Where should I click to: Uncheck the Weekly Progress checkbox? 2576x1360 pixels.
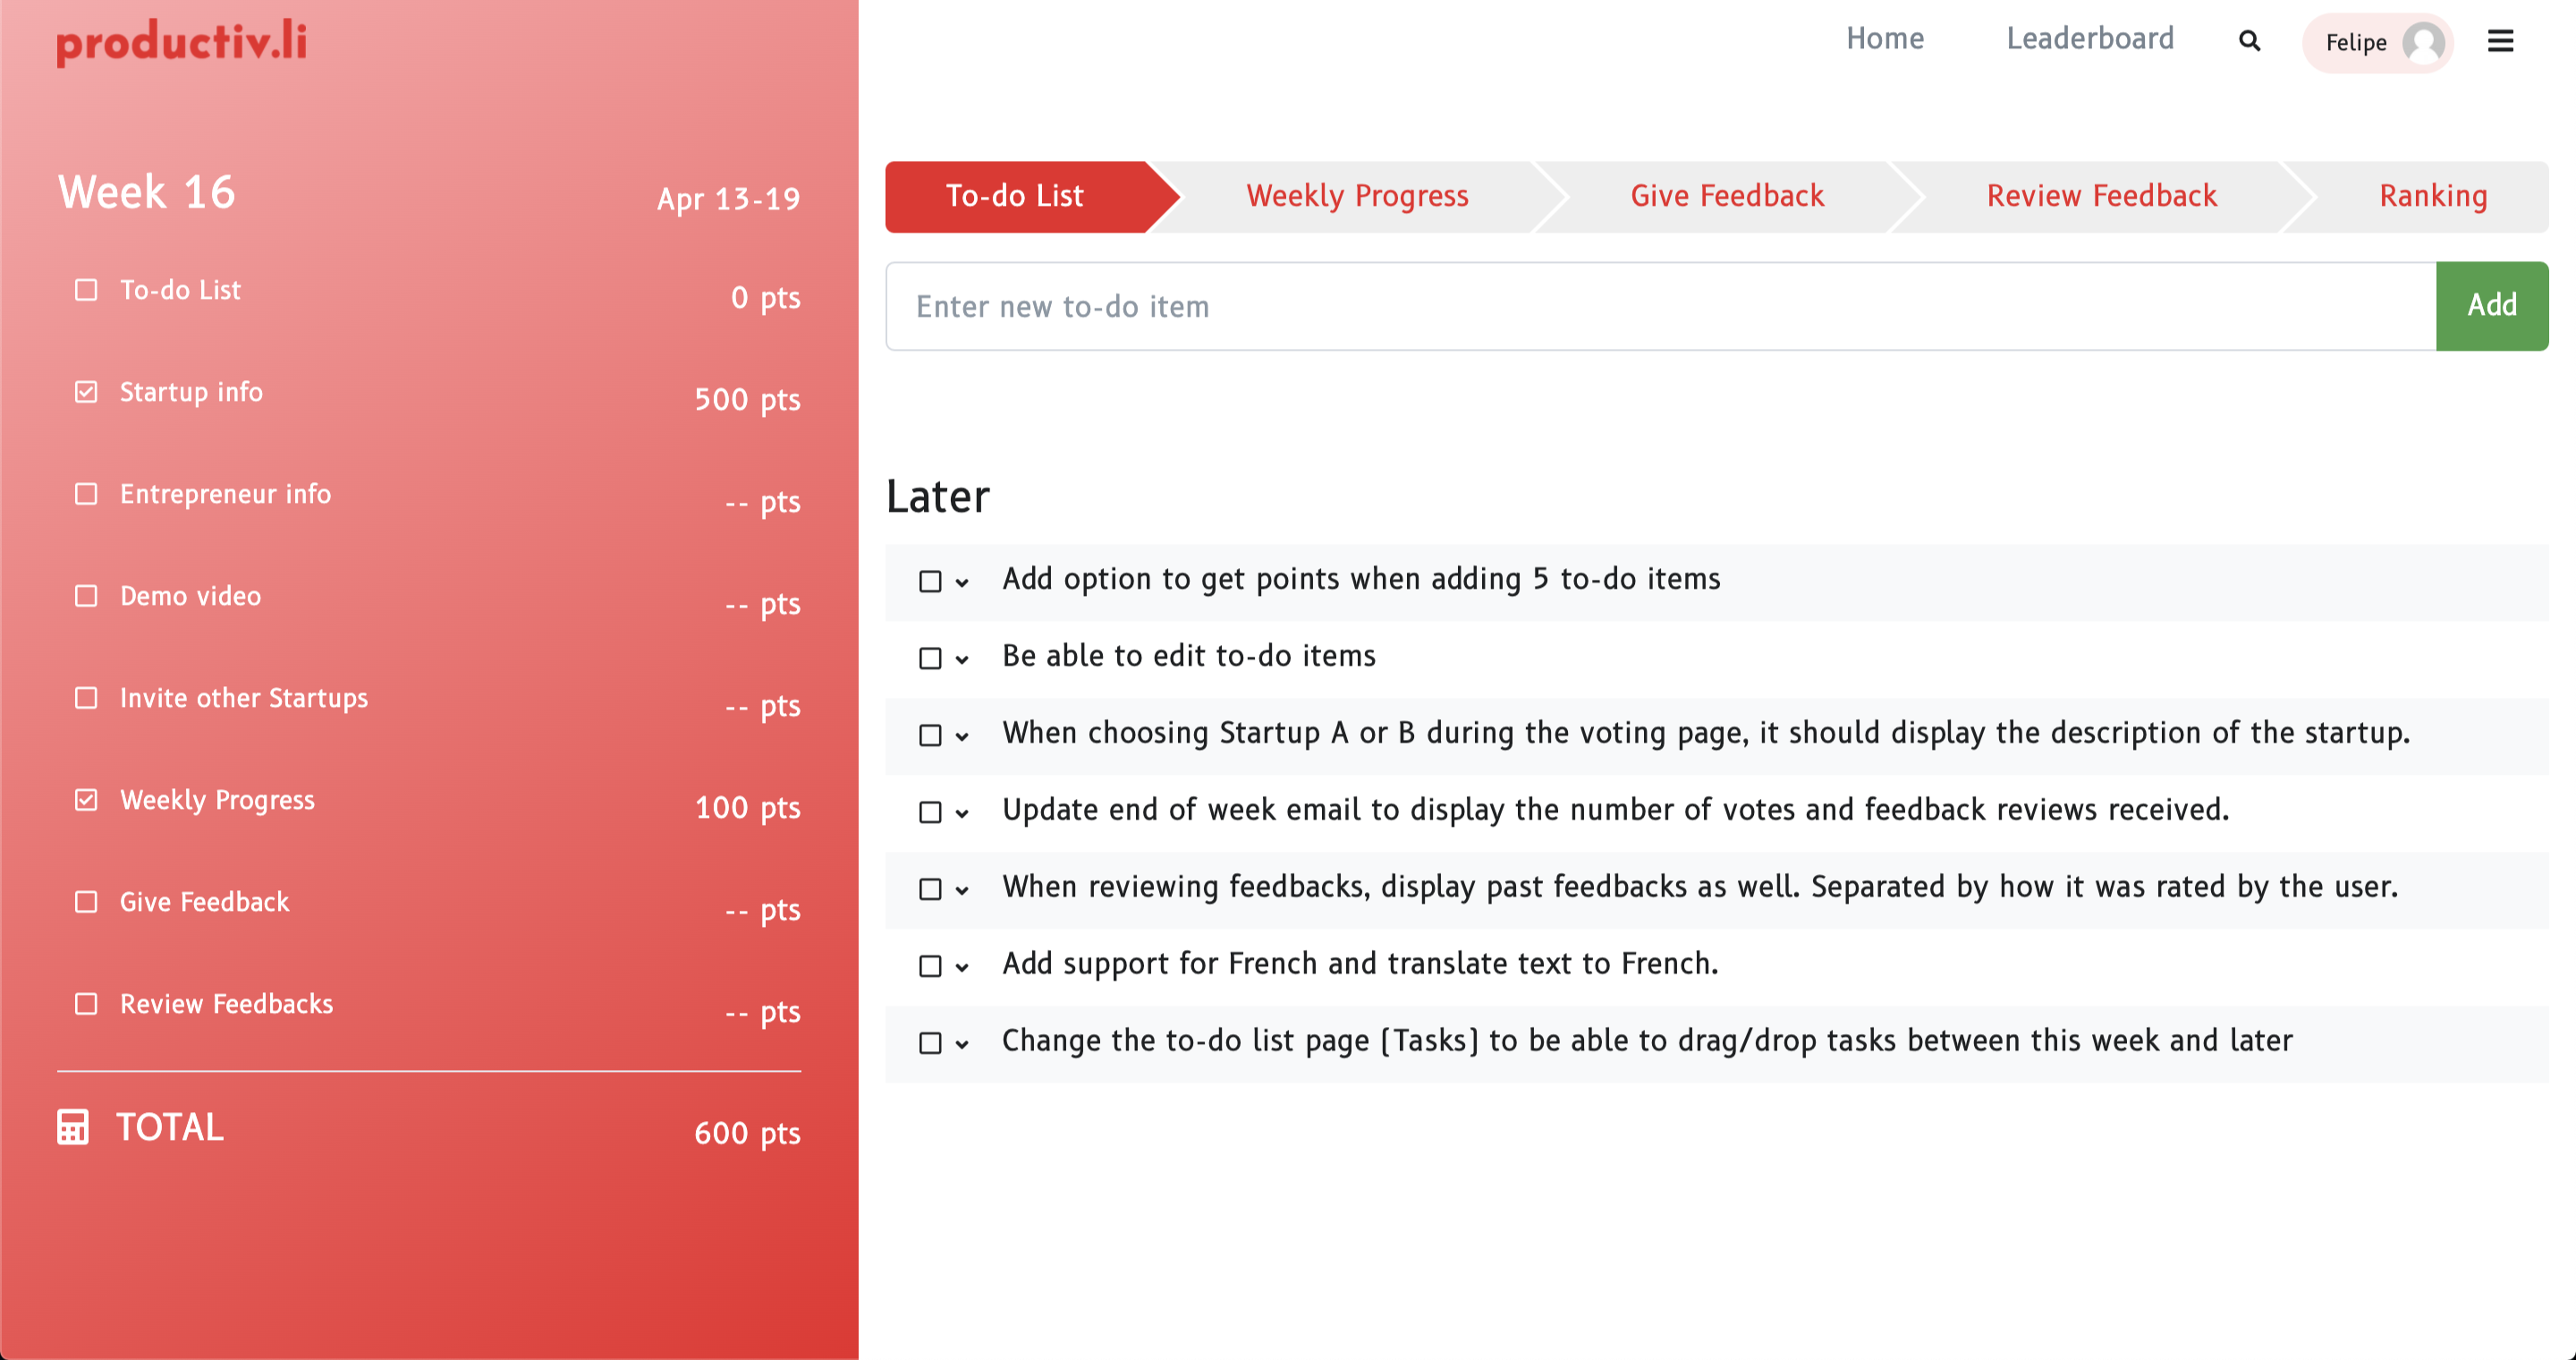pos(85,798)
